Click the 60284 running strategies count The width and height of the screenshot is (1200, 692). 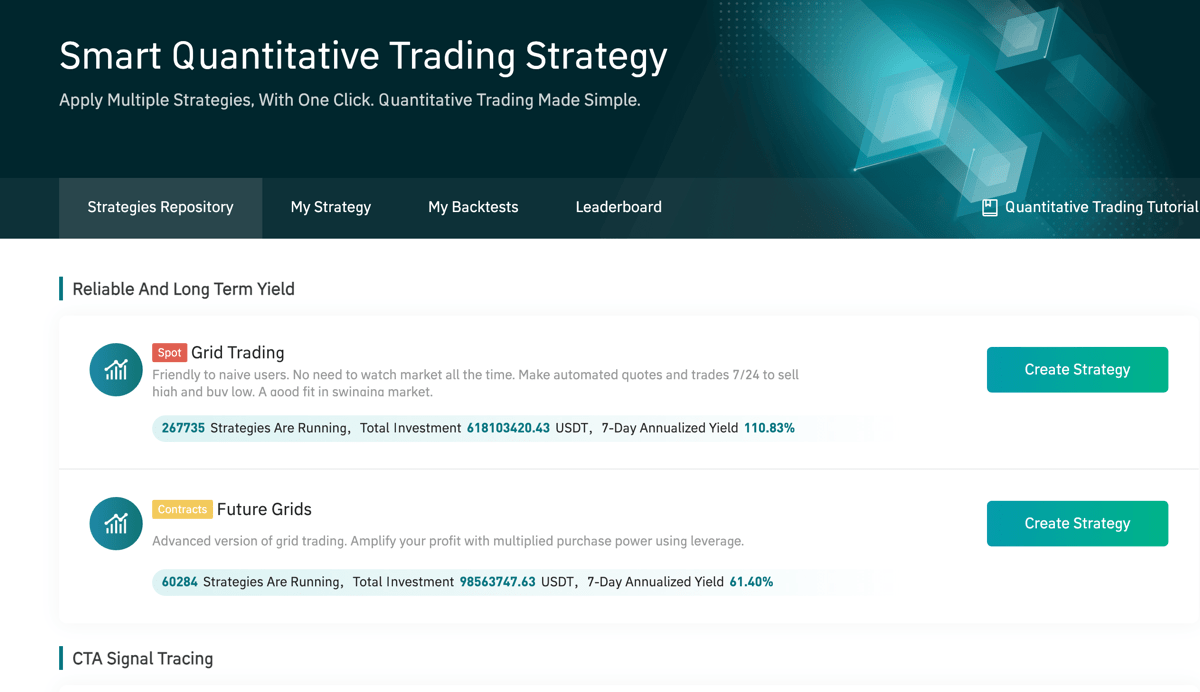[180, 582]
